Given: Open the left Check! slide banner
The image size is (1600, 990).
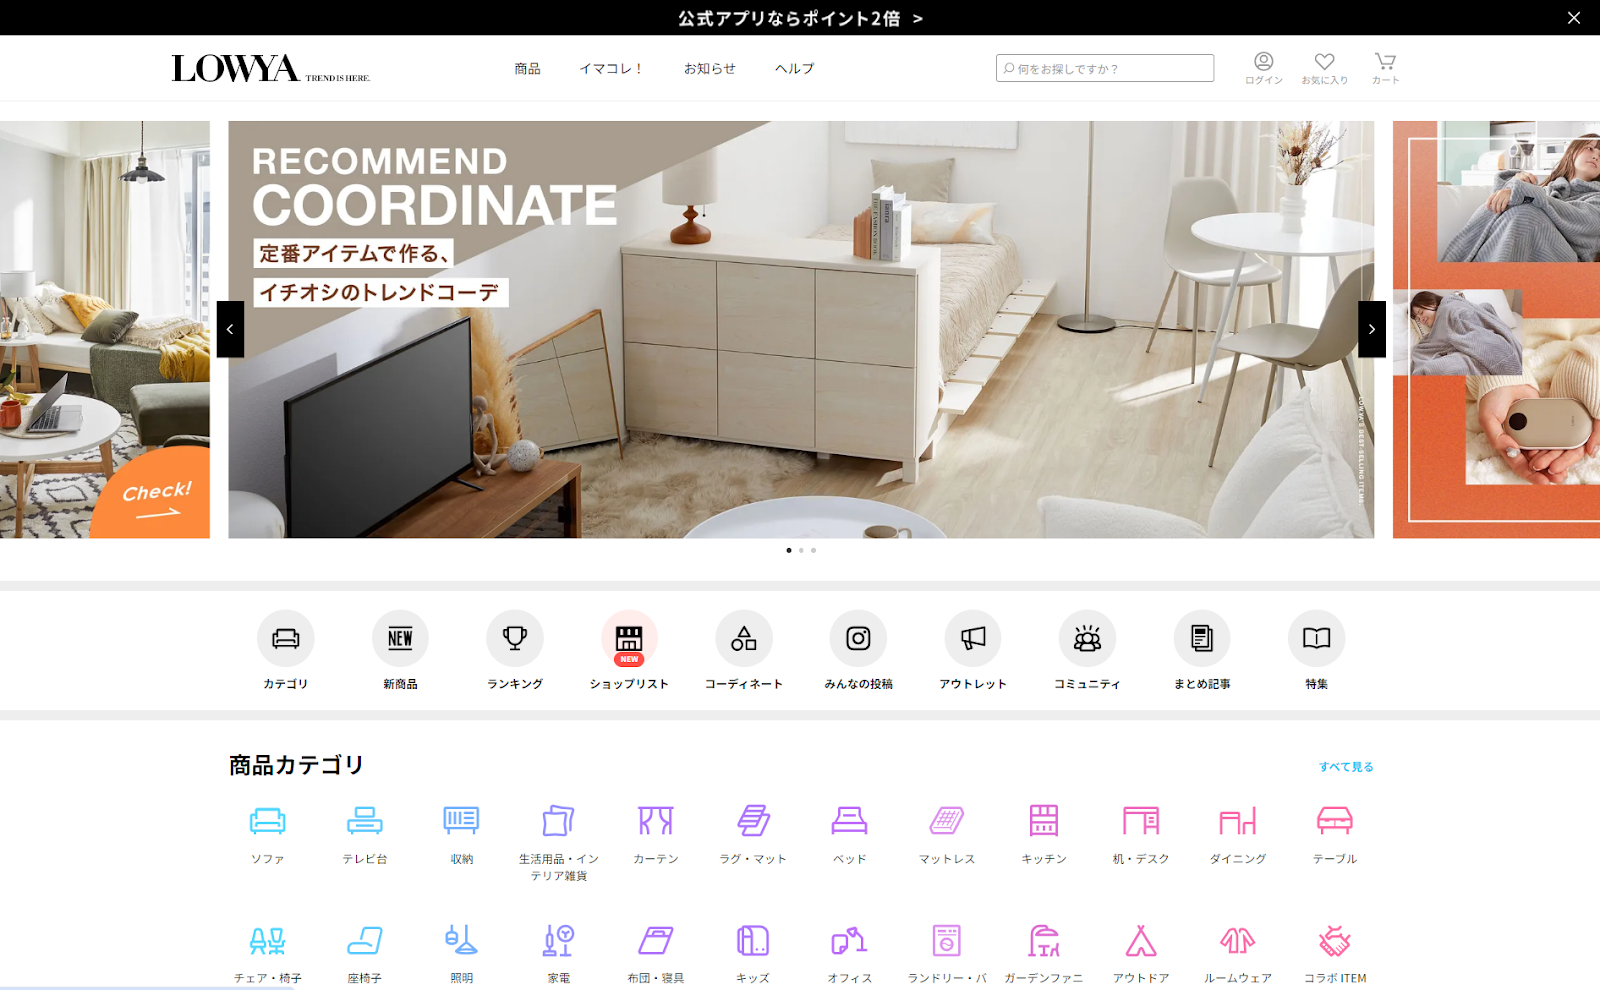Looking at the screenshot, I should click(x=105, y=329).
